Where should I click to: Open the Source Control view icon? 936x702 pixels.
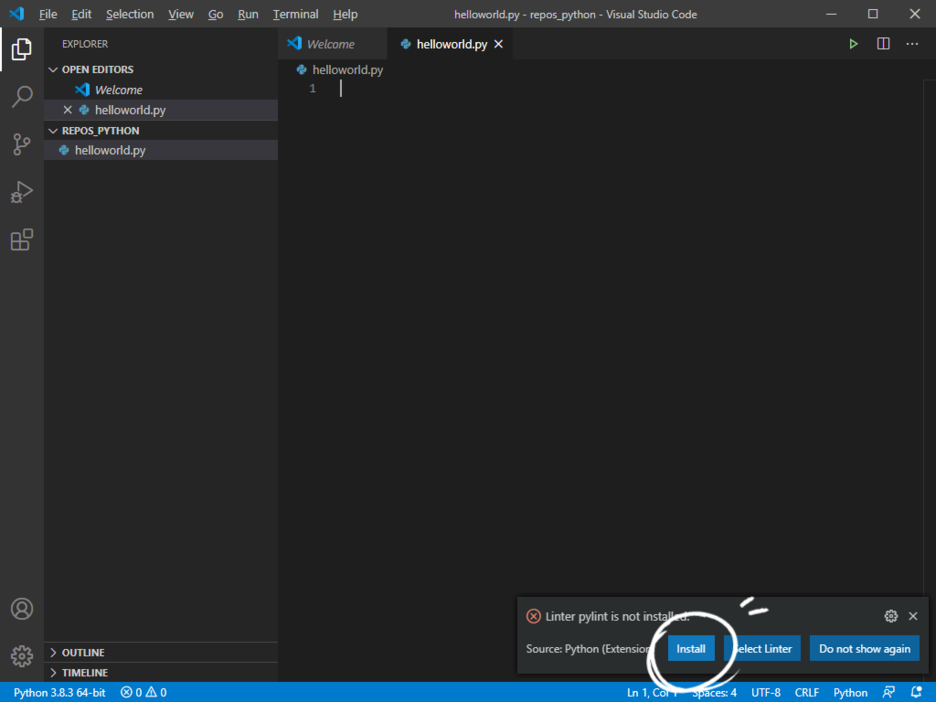tap(21, 144)
